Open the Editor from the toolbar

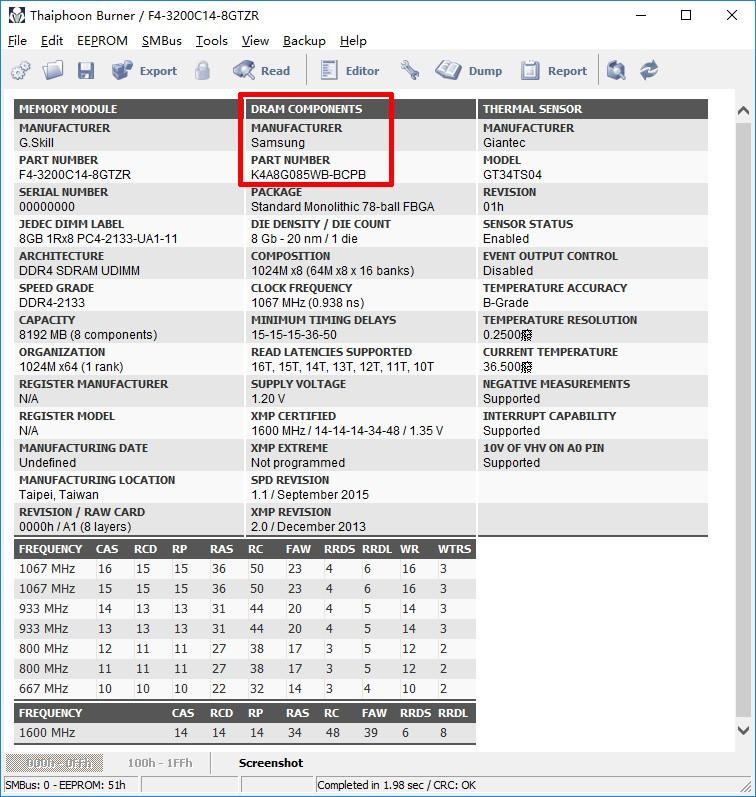(x=350, y=71)
